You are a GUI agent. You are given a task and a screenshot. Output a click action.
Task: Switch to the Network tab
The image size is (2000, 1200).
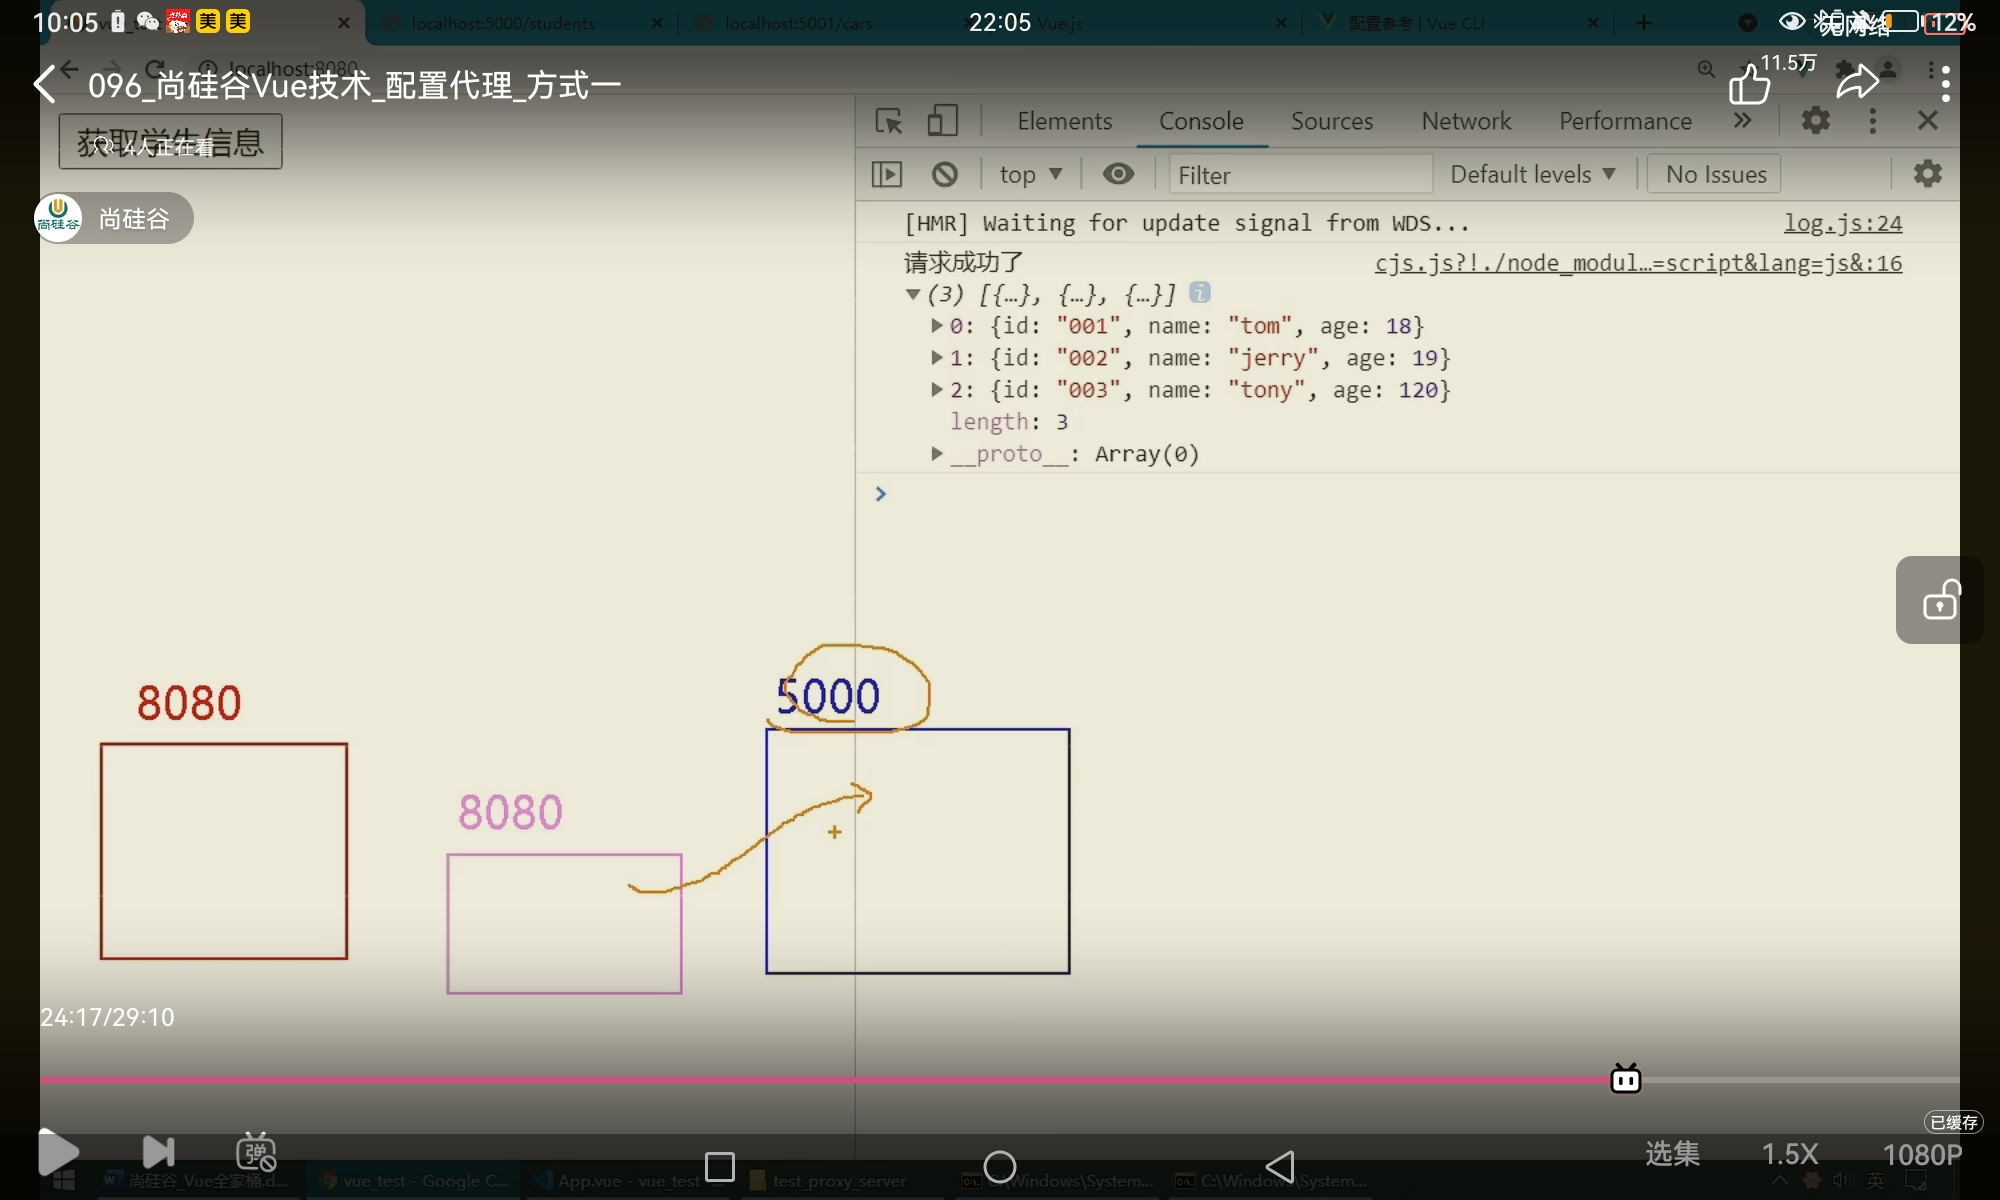1466,121
